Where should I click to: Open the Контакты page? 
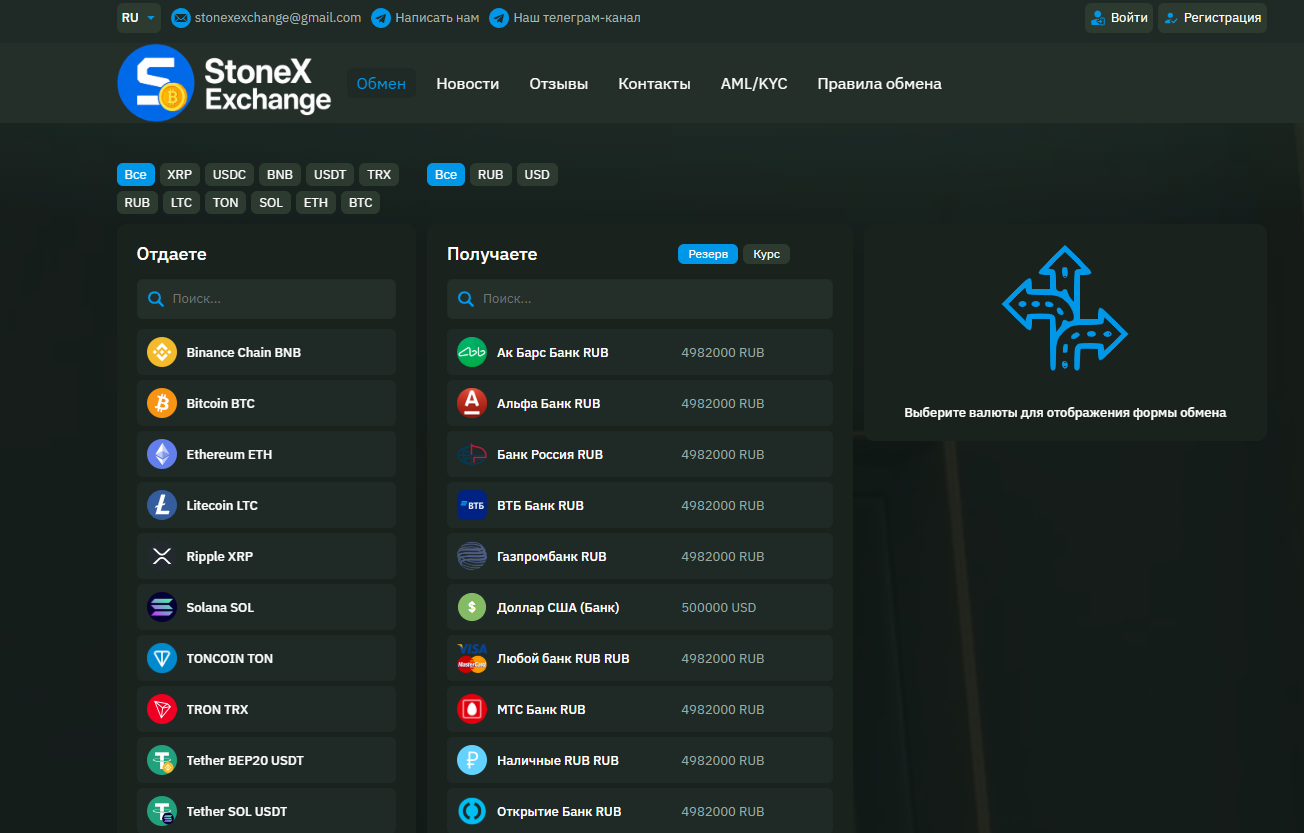click(655, 84)
